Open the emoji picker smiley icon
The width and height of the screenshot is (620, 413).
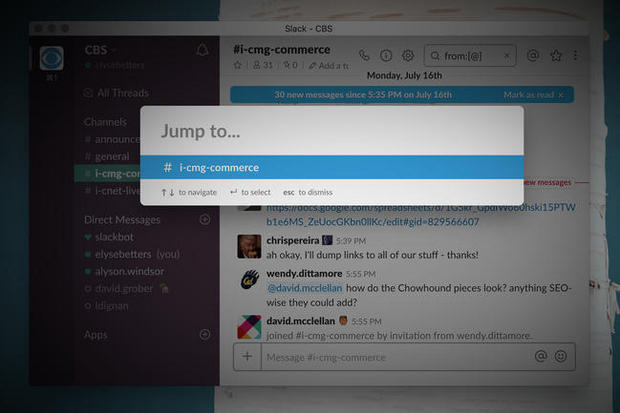[x=560, y=356]
